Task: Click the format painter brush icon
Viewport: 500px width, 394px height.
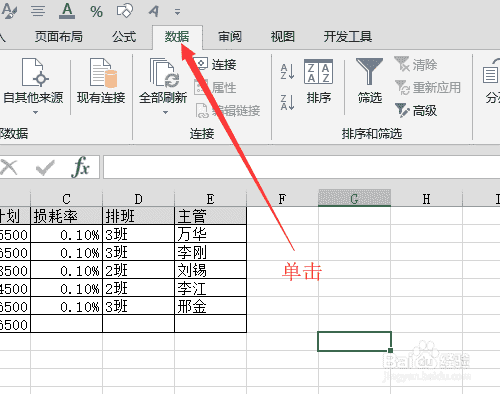Action: tap(9, 11)
